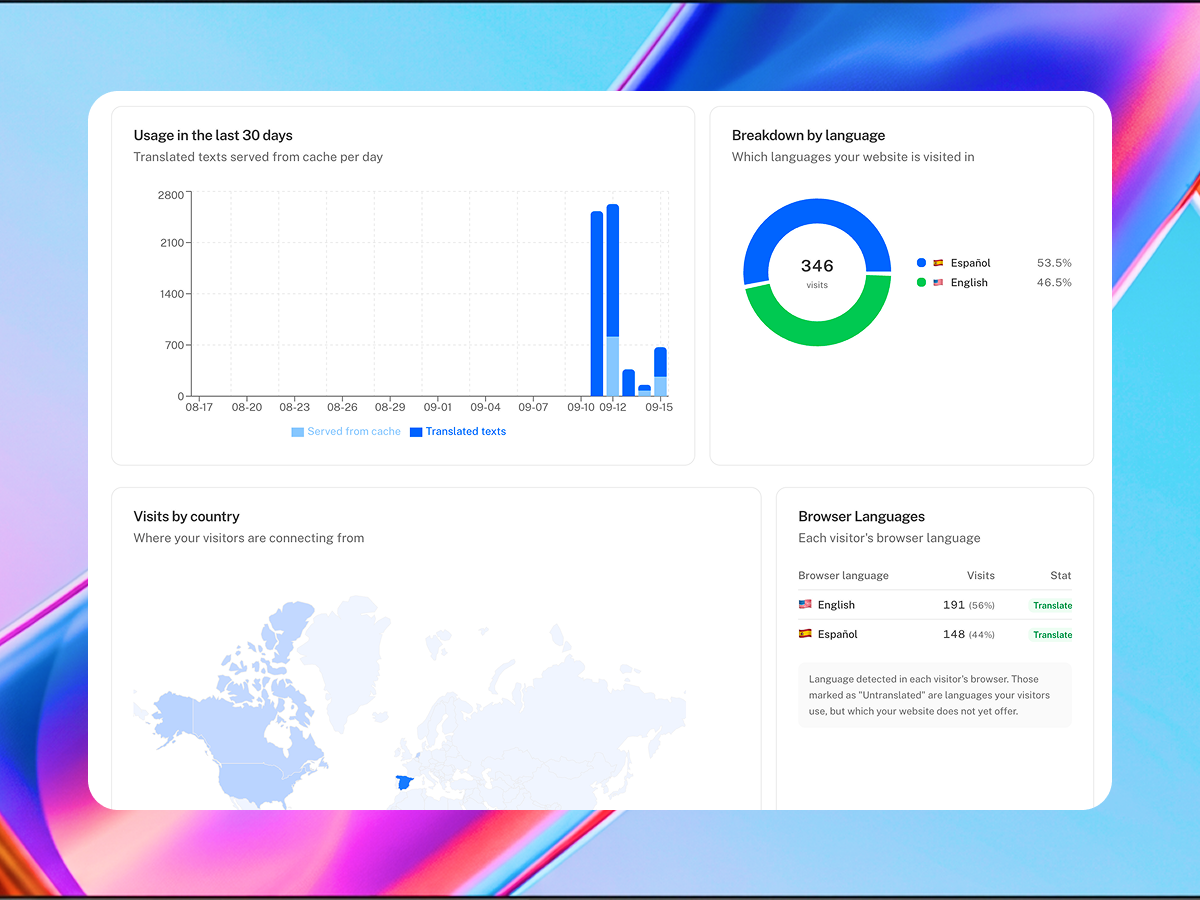The height and width of the screenshot is (900, 1200).
Task: Click the green dot beside English legend
Action: point(921,283)
